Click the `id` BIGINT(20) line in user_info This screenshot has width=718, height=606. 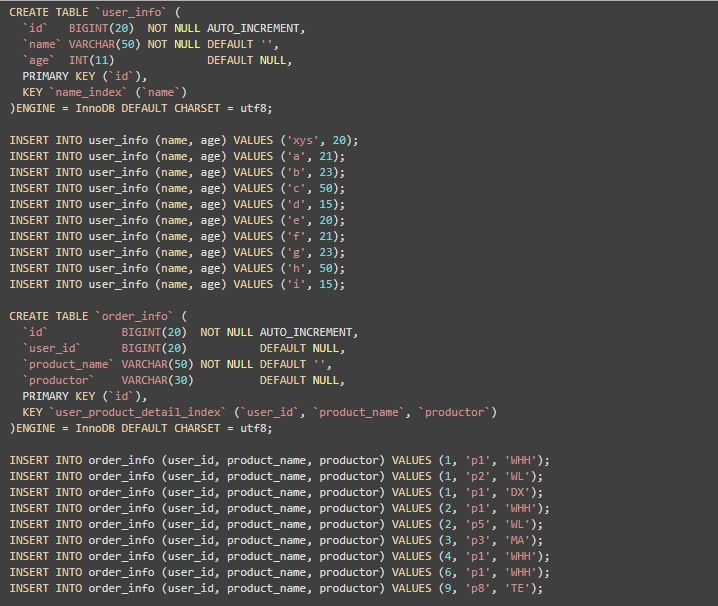click(163, 28)
